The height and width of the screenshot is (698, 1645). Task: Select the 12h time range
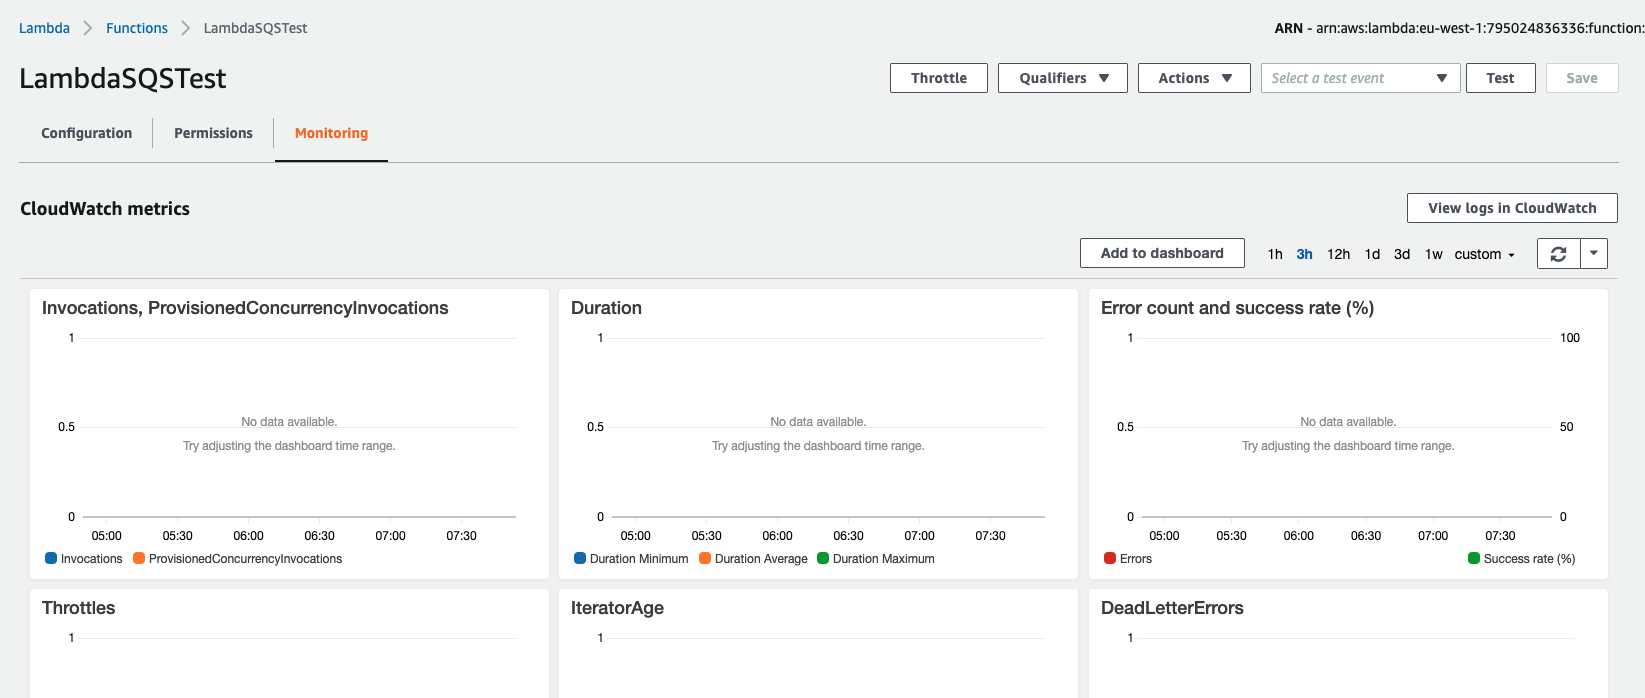[1338, 254]
